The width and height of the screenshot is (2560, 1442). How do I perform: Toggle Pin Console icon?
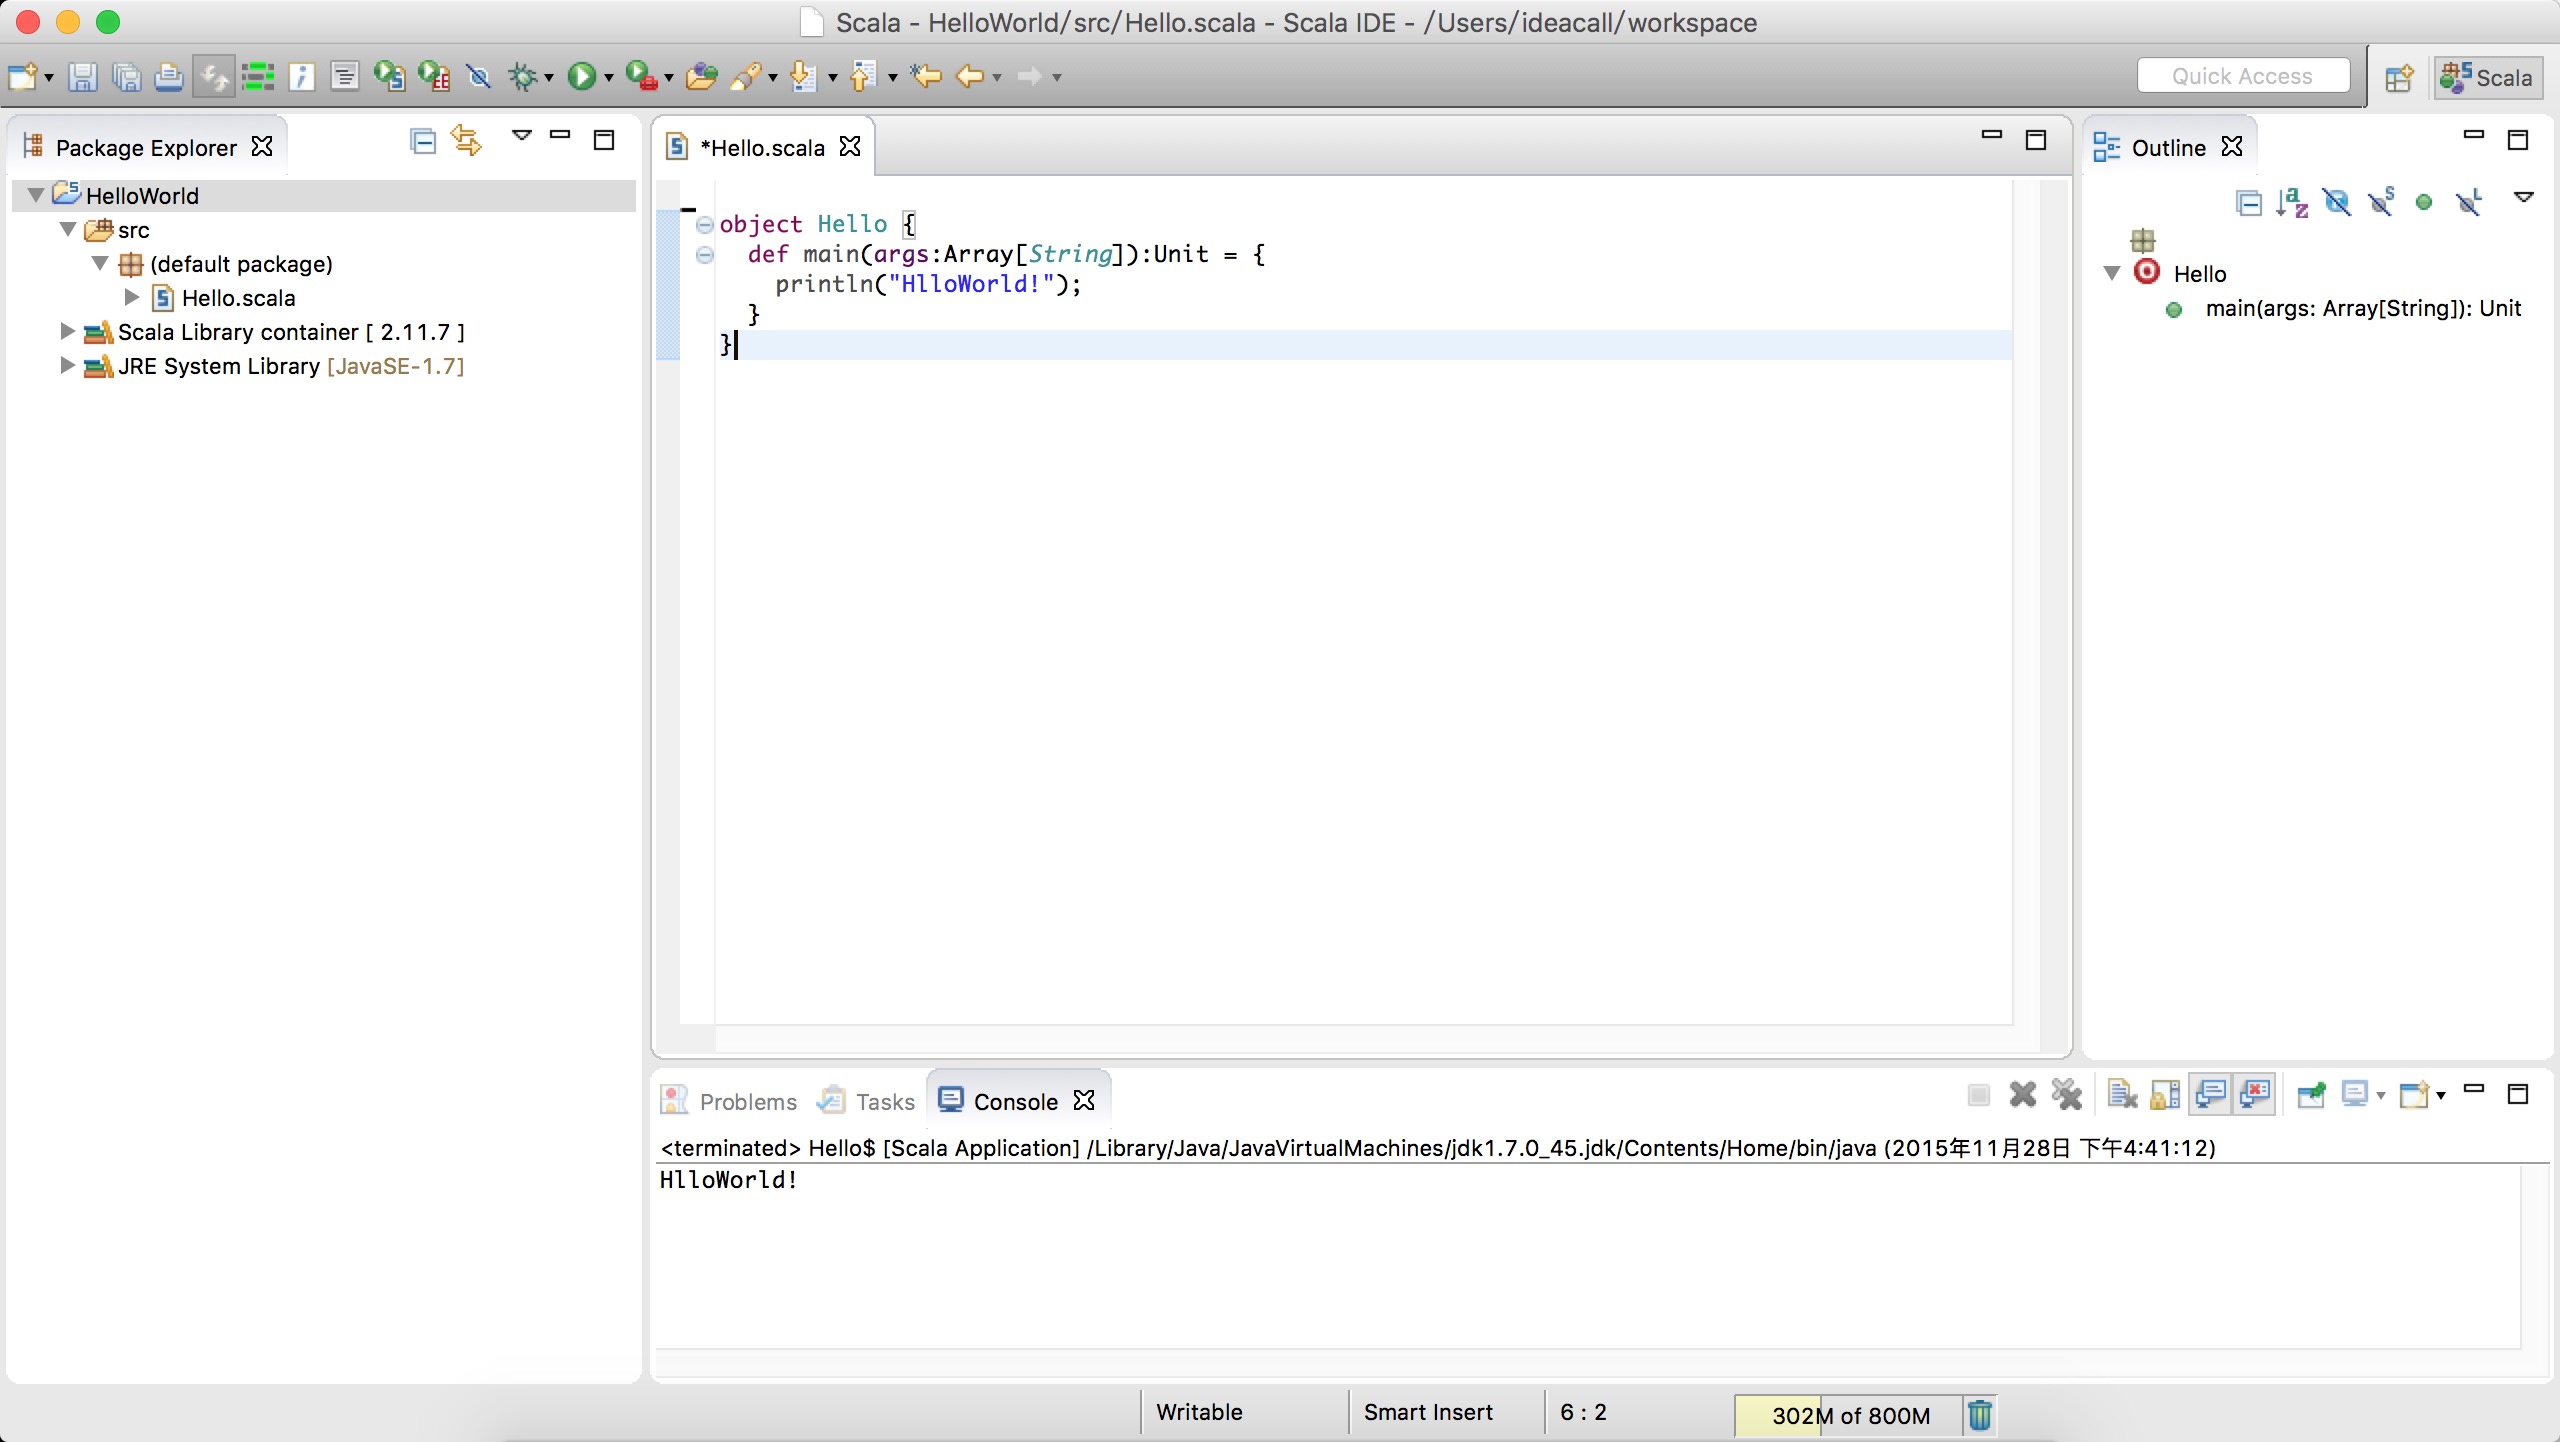pyautogui.click(x=2311, y=1096)
